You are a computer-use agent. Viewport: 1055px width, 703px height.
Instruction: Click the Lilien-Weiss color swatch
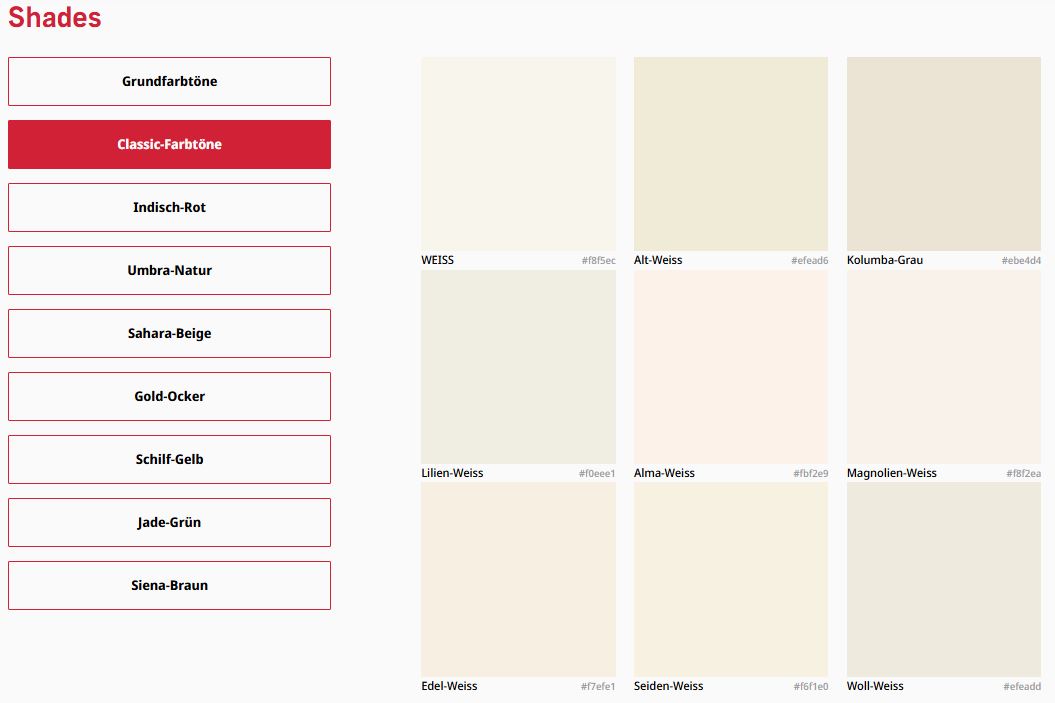pyautogui.click(x=518, y=366)
